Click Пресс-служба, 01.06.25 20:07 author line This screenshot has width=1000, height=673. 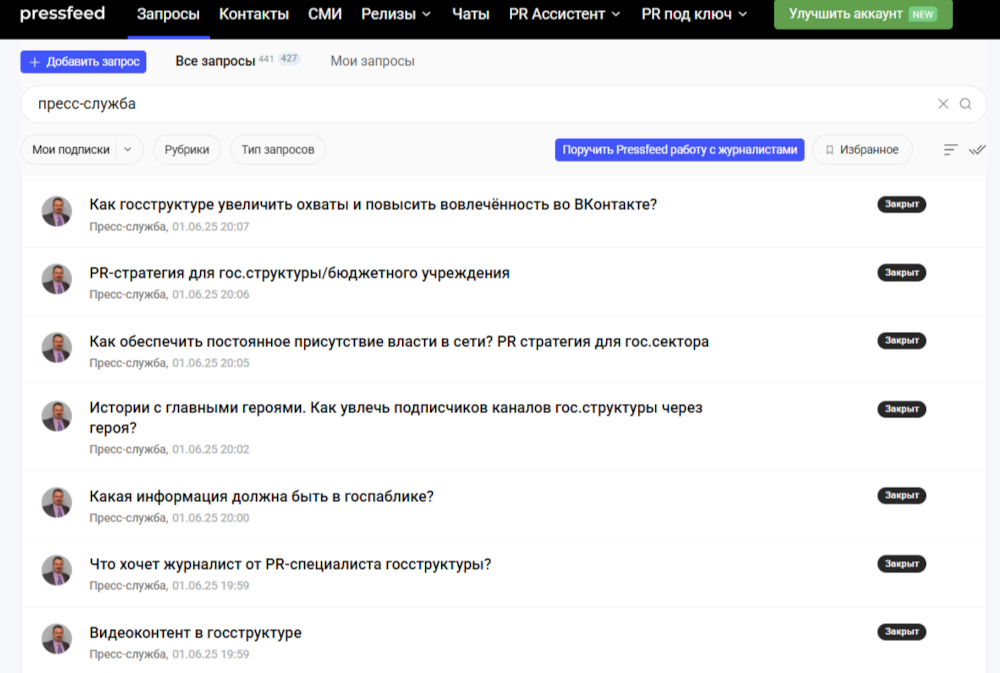(169, 226)
